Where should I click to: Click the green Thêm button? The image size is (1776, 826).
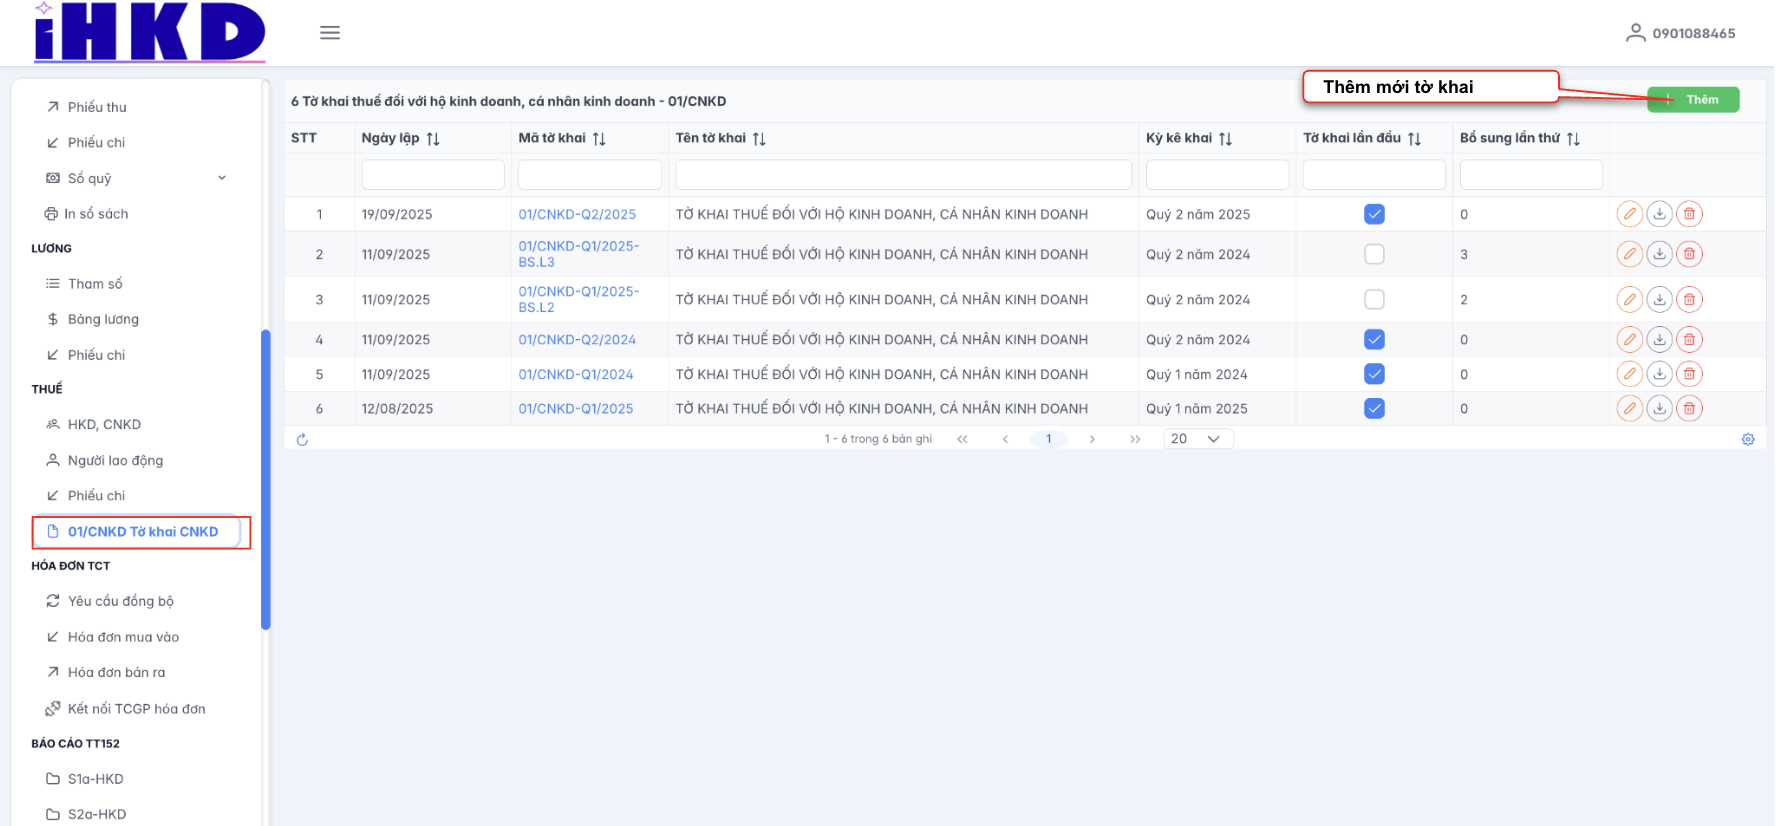1693,100
